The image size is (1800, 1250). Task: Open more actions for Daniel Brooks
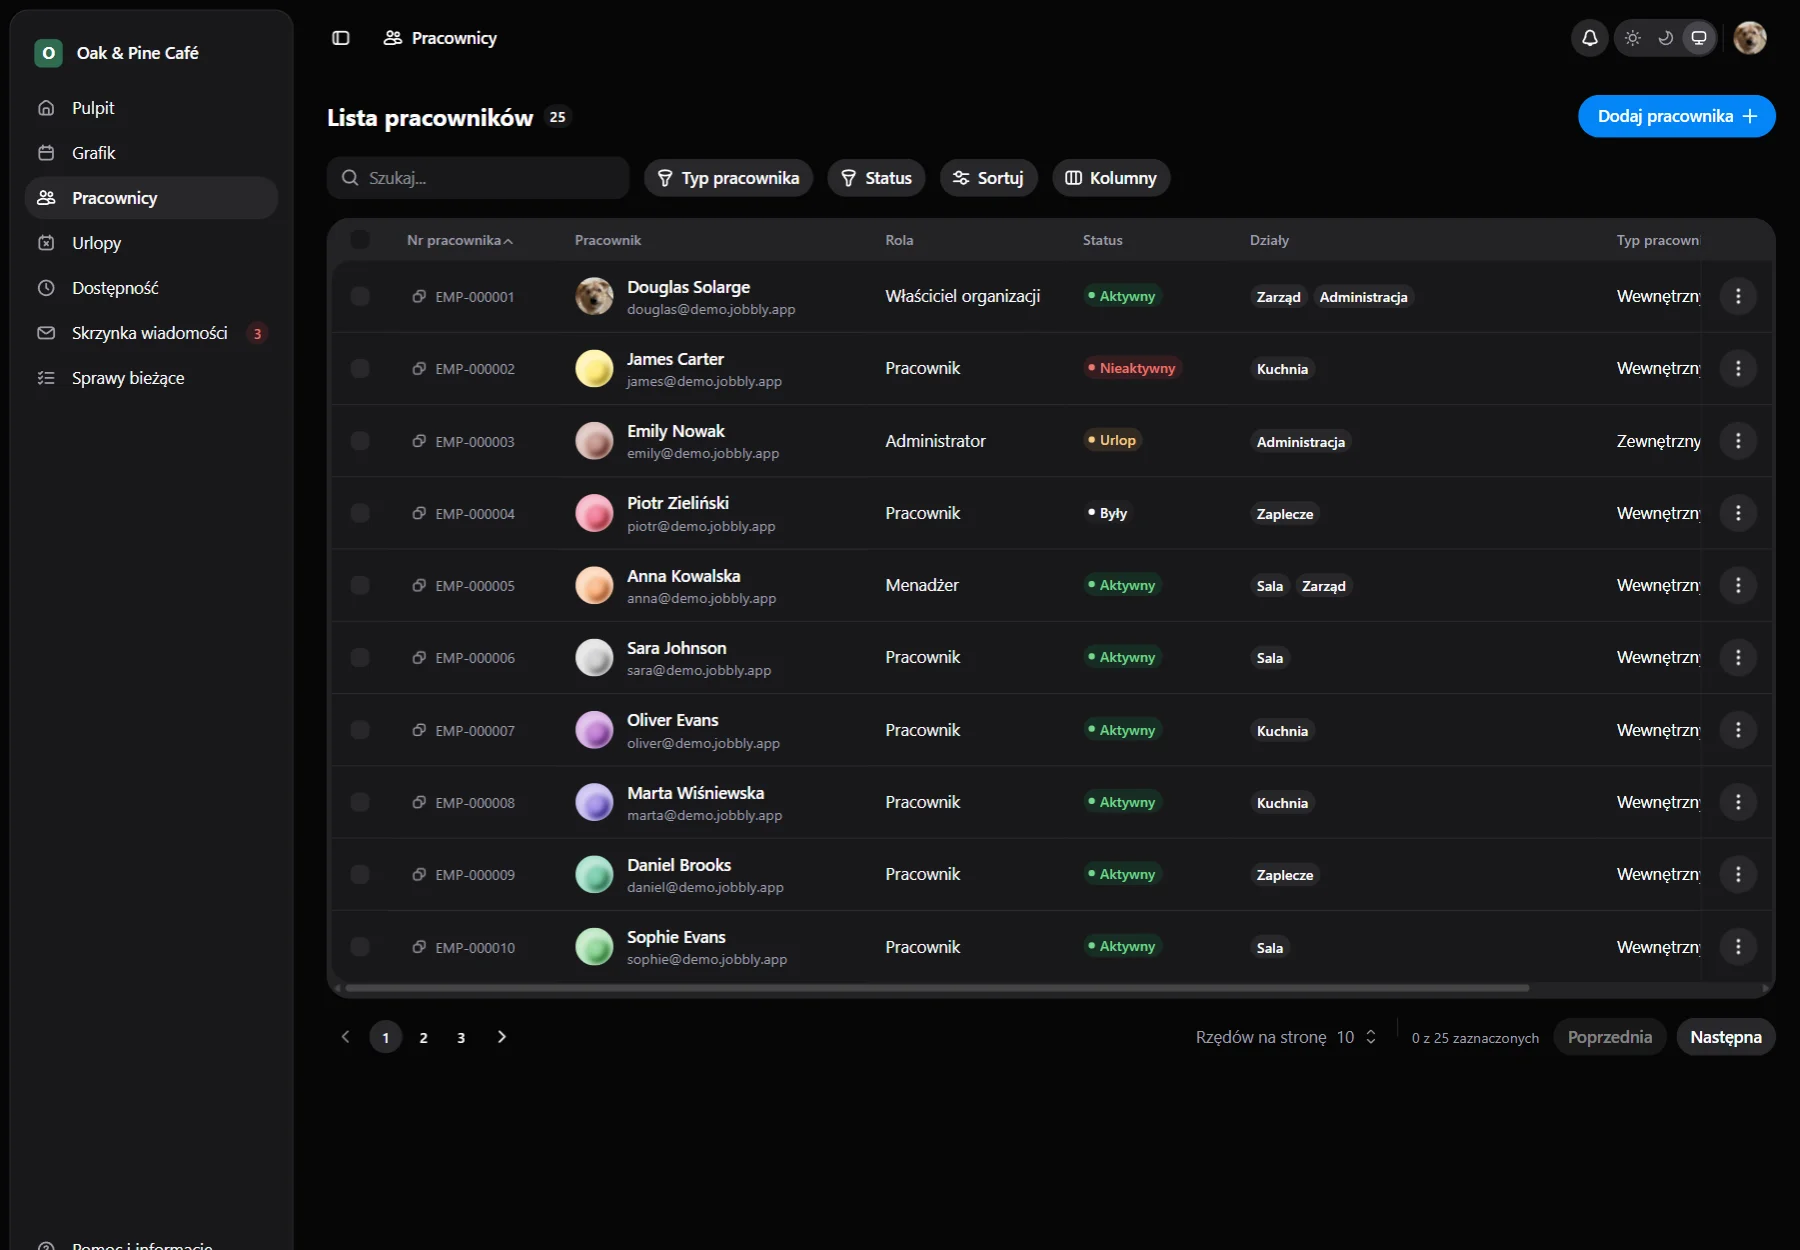1738,874
